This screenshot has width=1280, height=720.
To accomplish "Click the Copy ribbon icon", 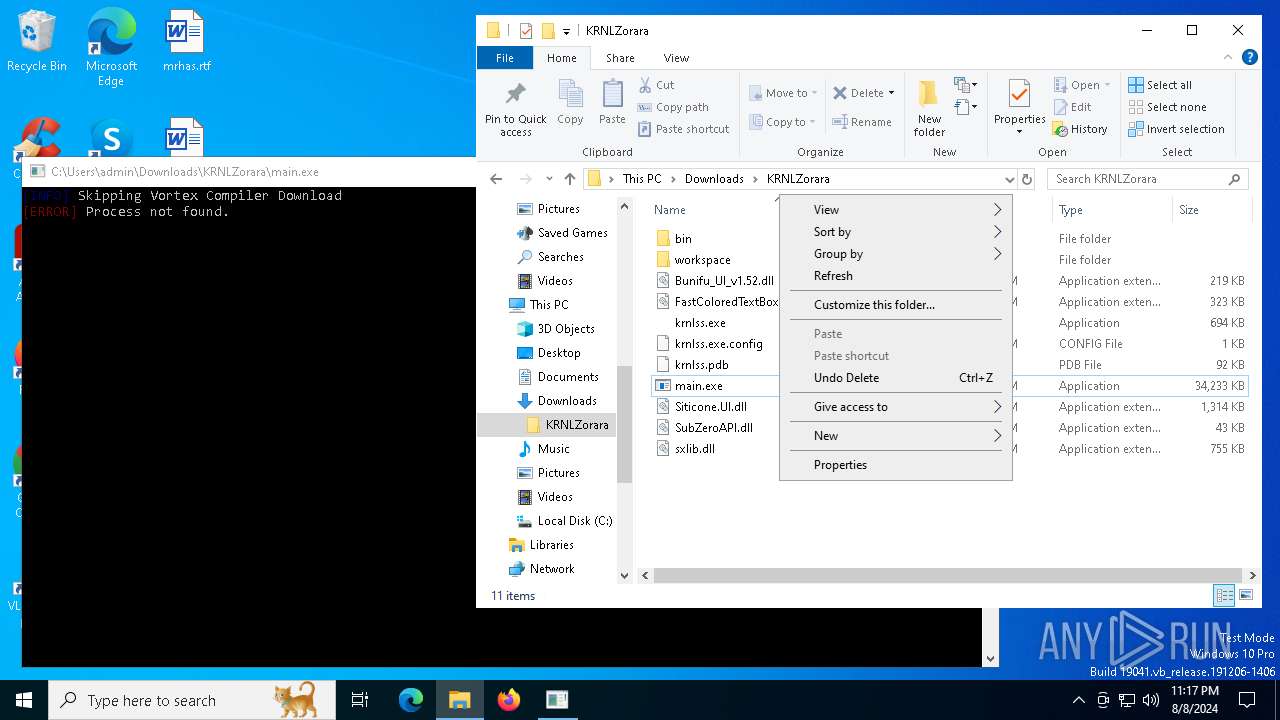I will point(570,94).
